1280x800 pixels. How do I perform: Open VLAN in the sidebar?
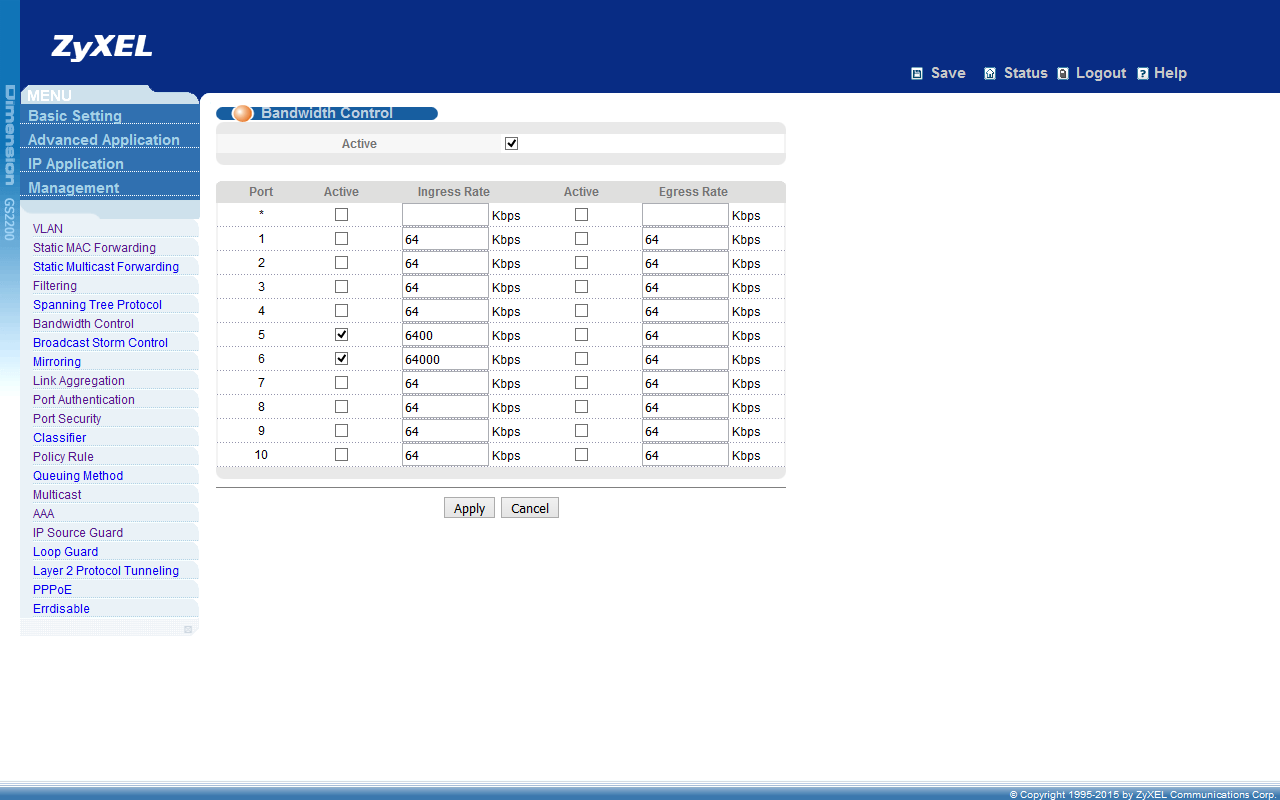pyautogui.click(x=48, y=229)
